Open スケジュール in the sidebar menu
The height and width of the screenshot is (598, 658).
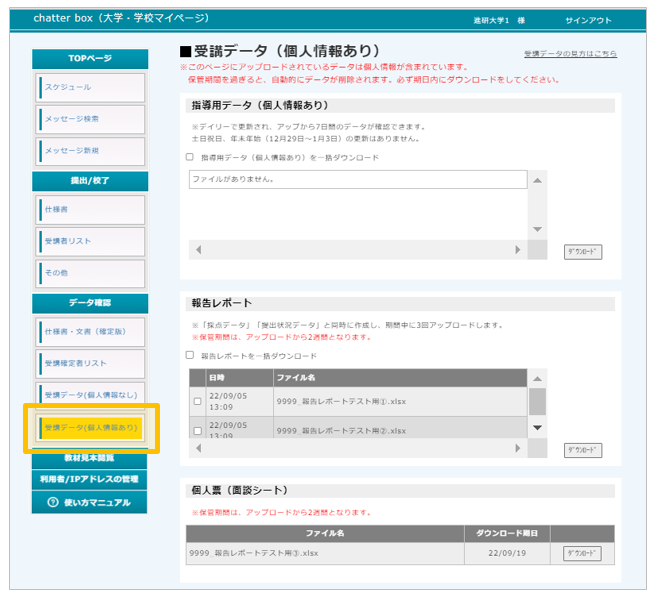coord(90,87)
